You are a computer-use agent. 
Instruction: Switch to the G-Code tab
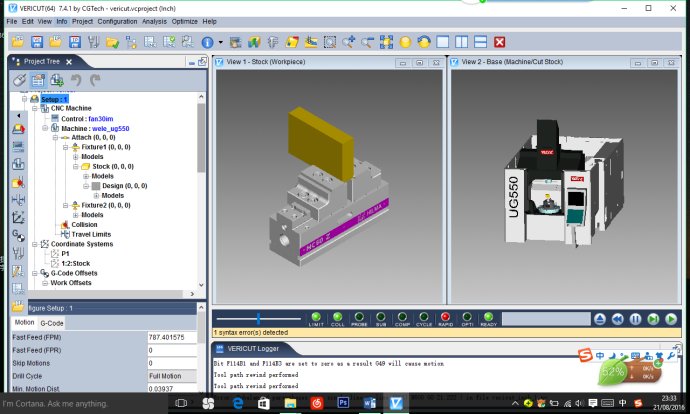click(x=52, y=323)
